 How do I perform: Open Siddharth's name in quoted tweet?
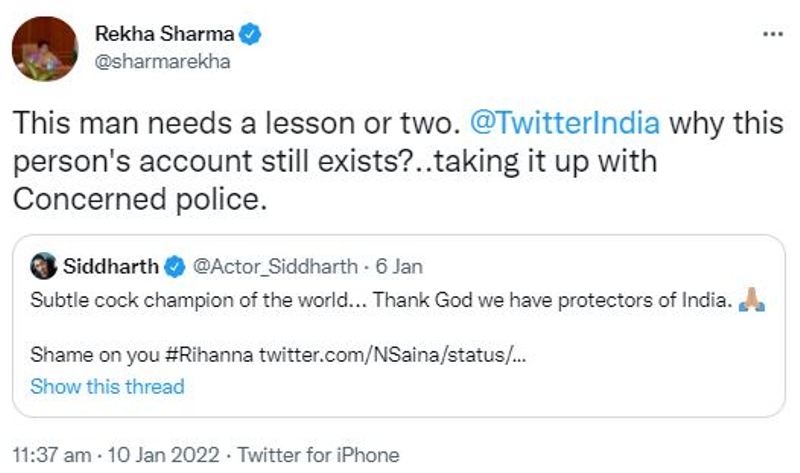[x=111, y=266]
